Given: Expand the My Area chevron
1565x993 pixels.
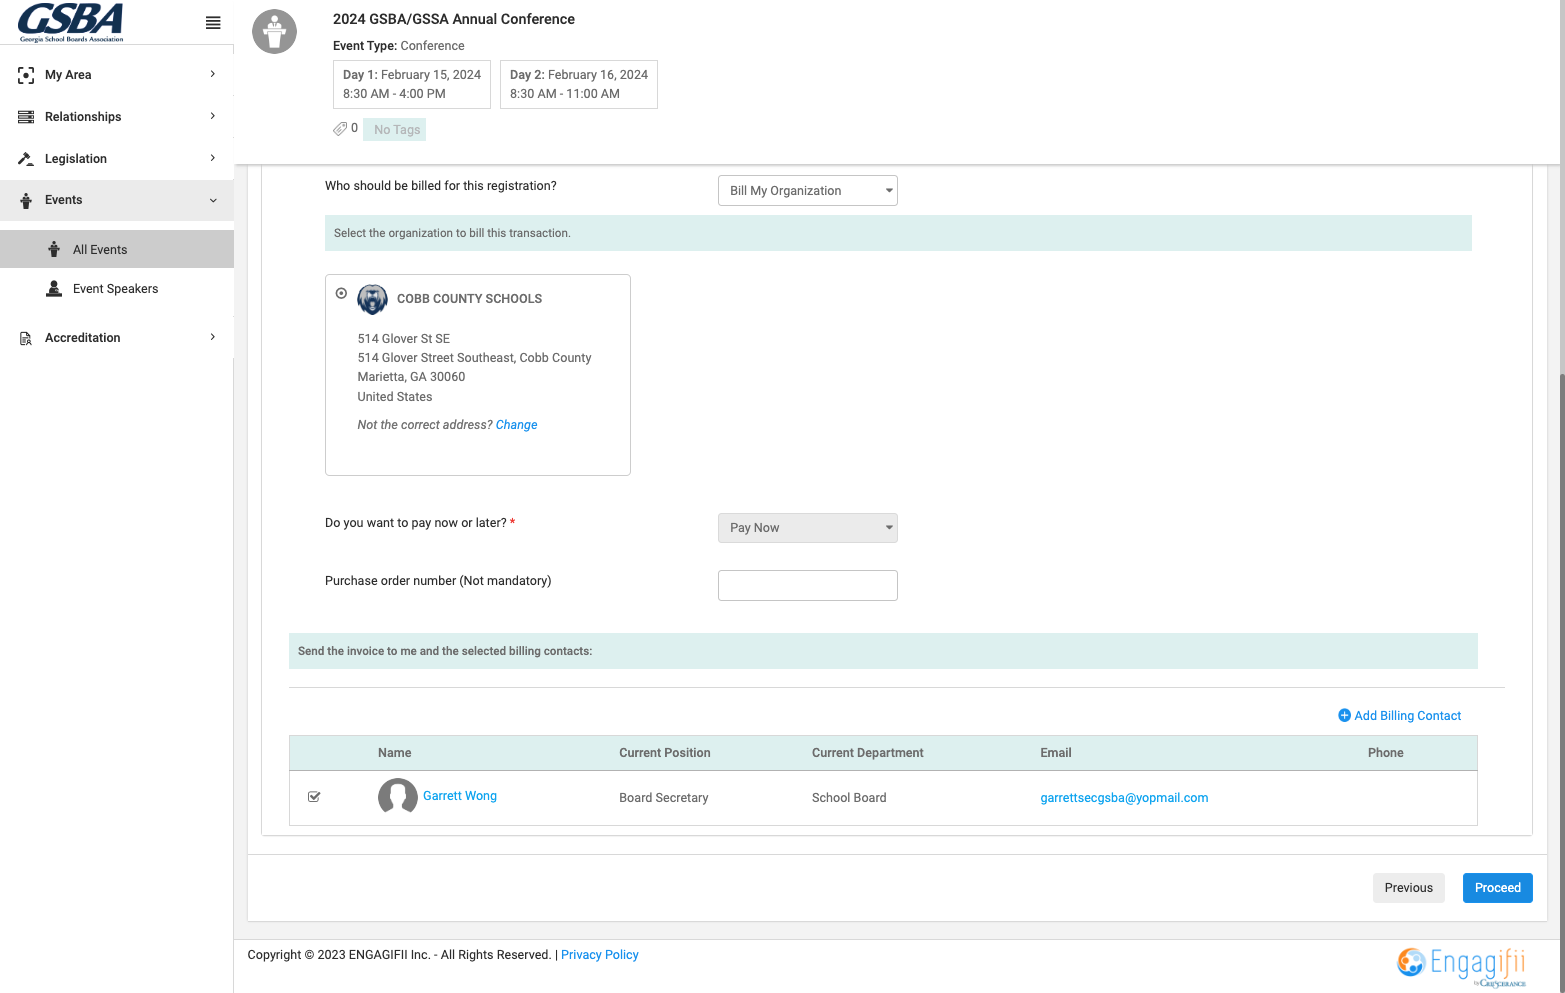Looking at the screenshot, I should [x=213, y=74].
